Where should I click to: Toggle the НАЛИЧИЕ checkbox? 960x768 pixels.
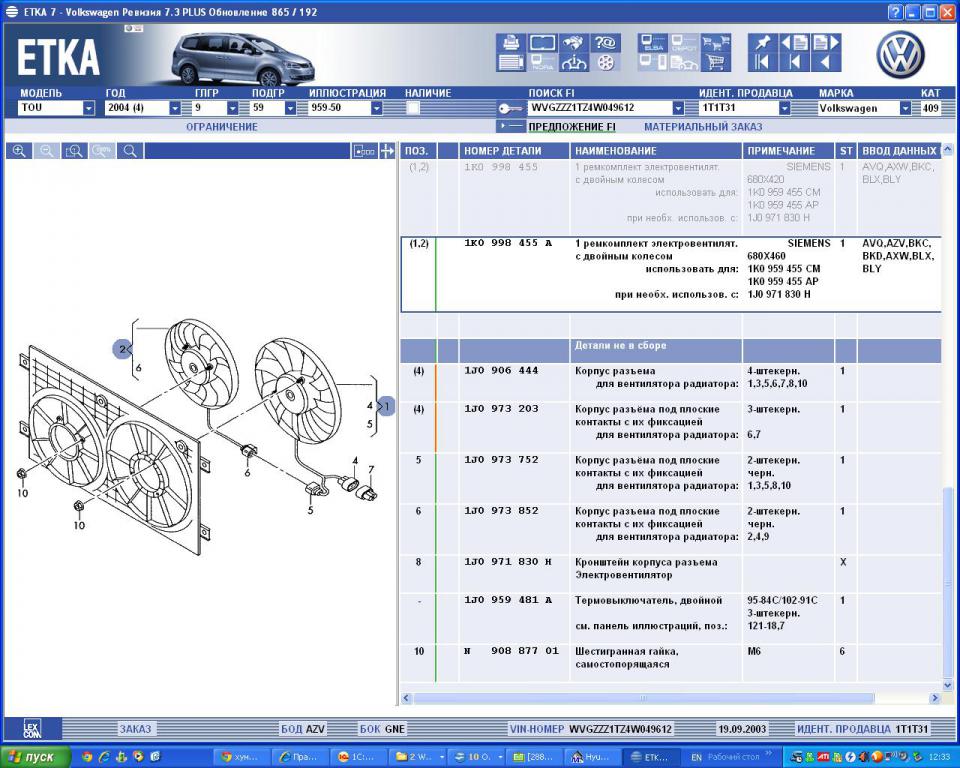413,108
